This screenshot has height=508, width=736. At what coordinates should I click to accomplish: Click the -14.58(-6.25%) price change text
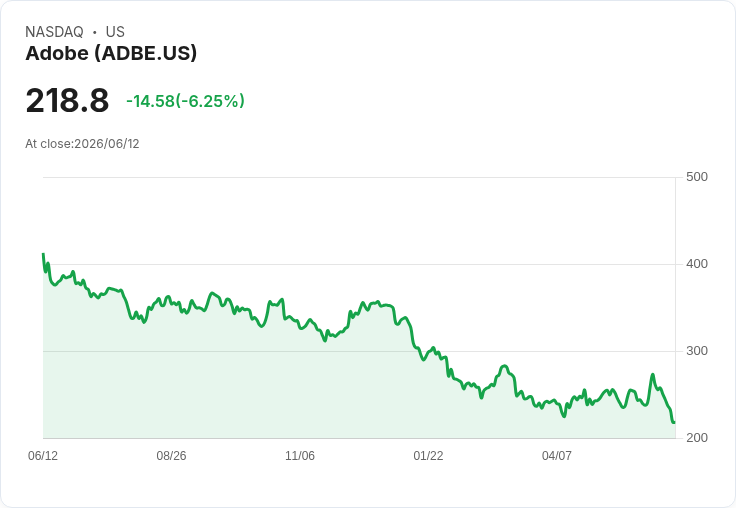(x=185, y=101)
